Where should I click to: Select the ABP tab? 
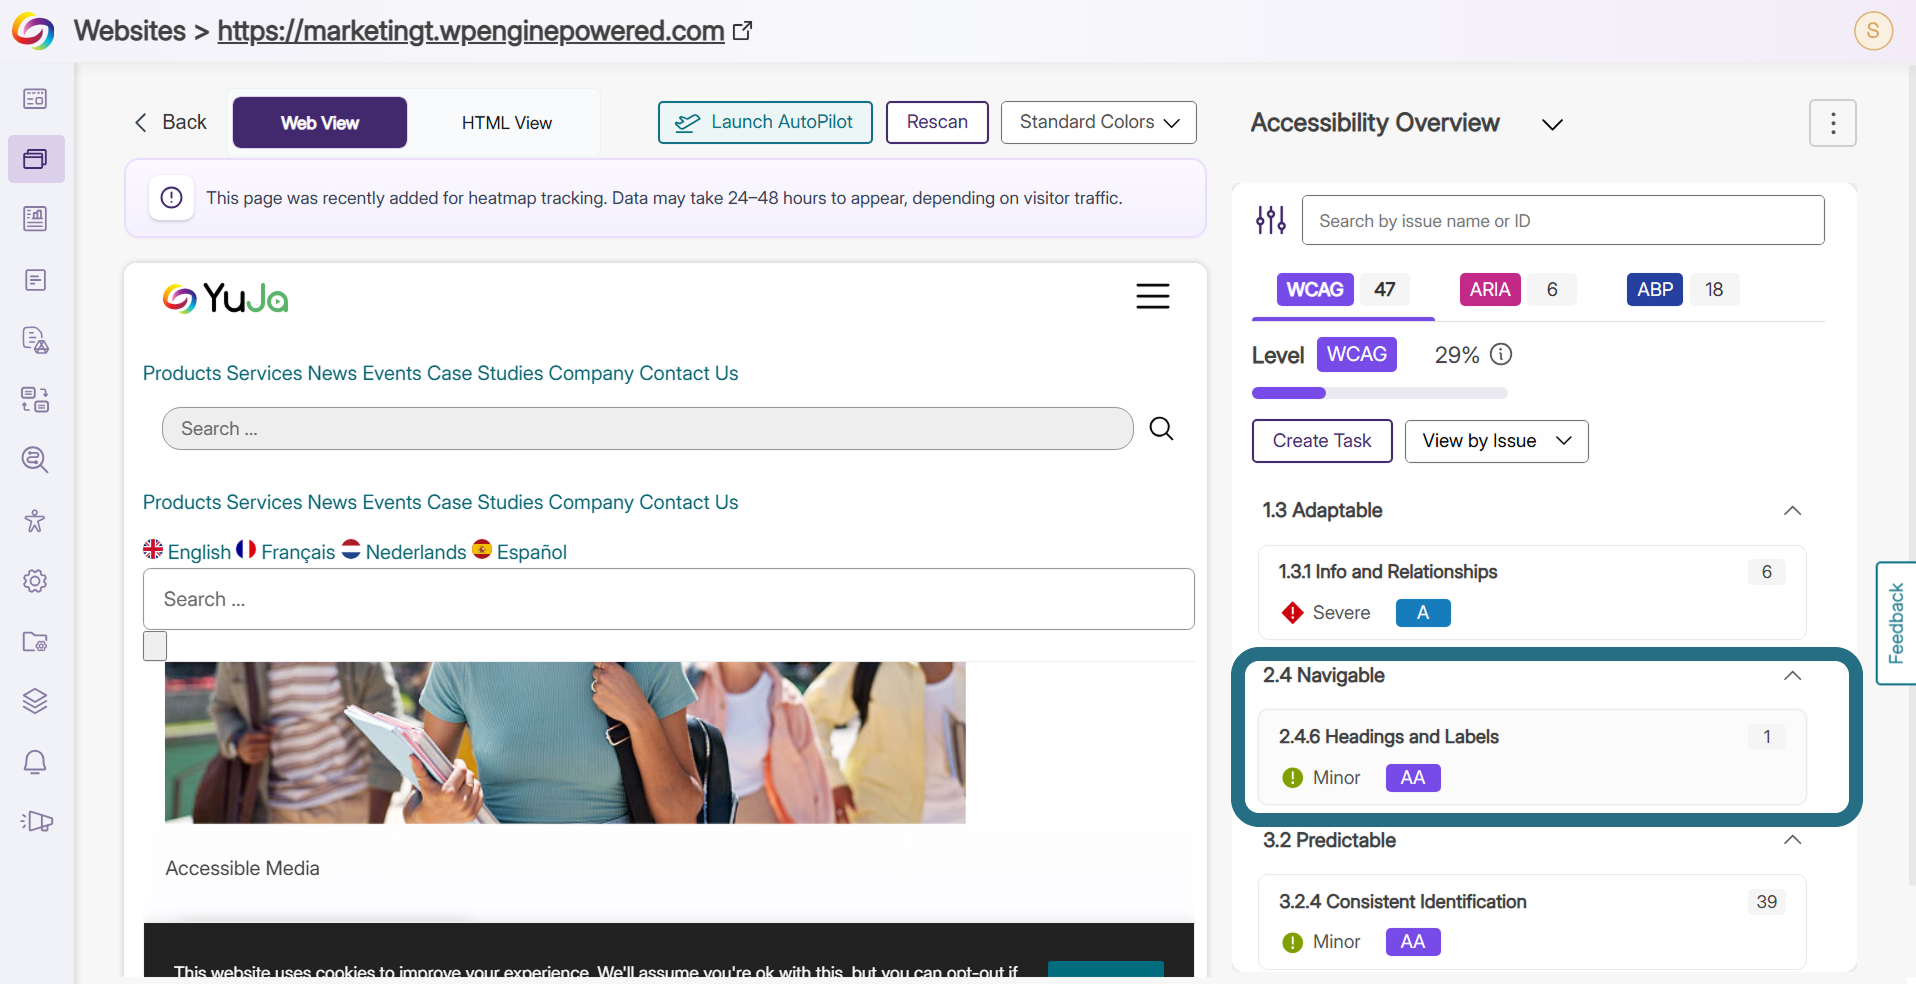pos(1683,290)
